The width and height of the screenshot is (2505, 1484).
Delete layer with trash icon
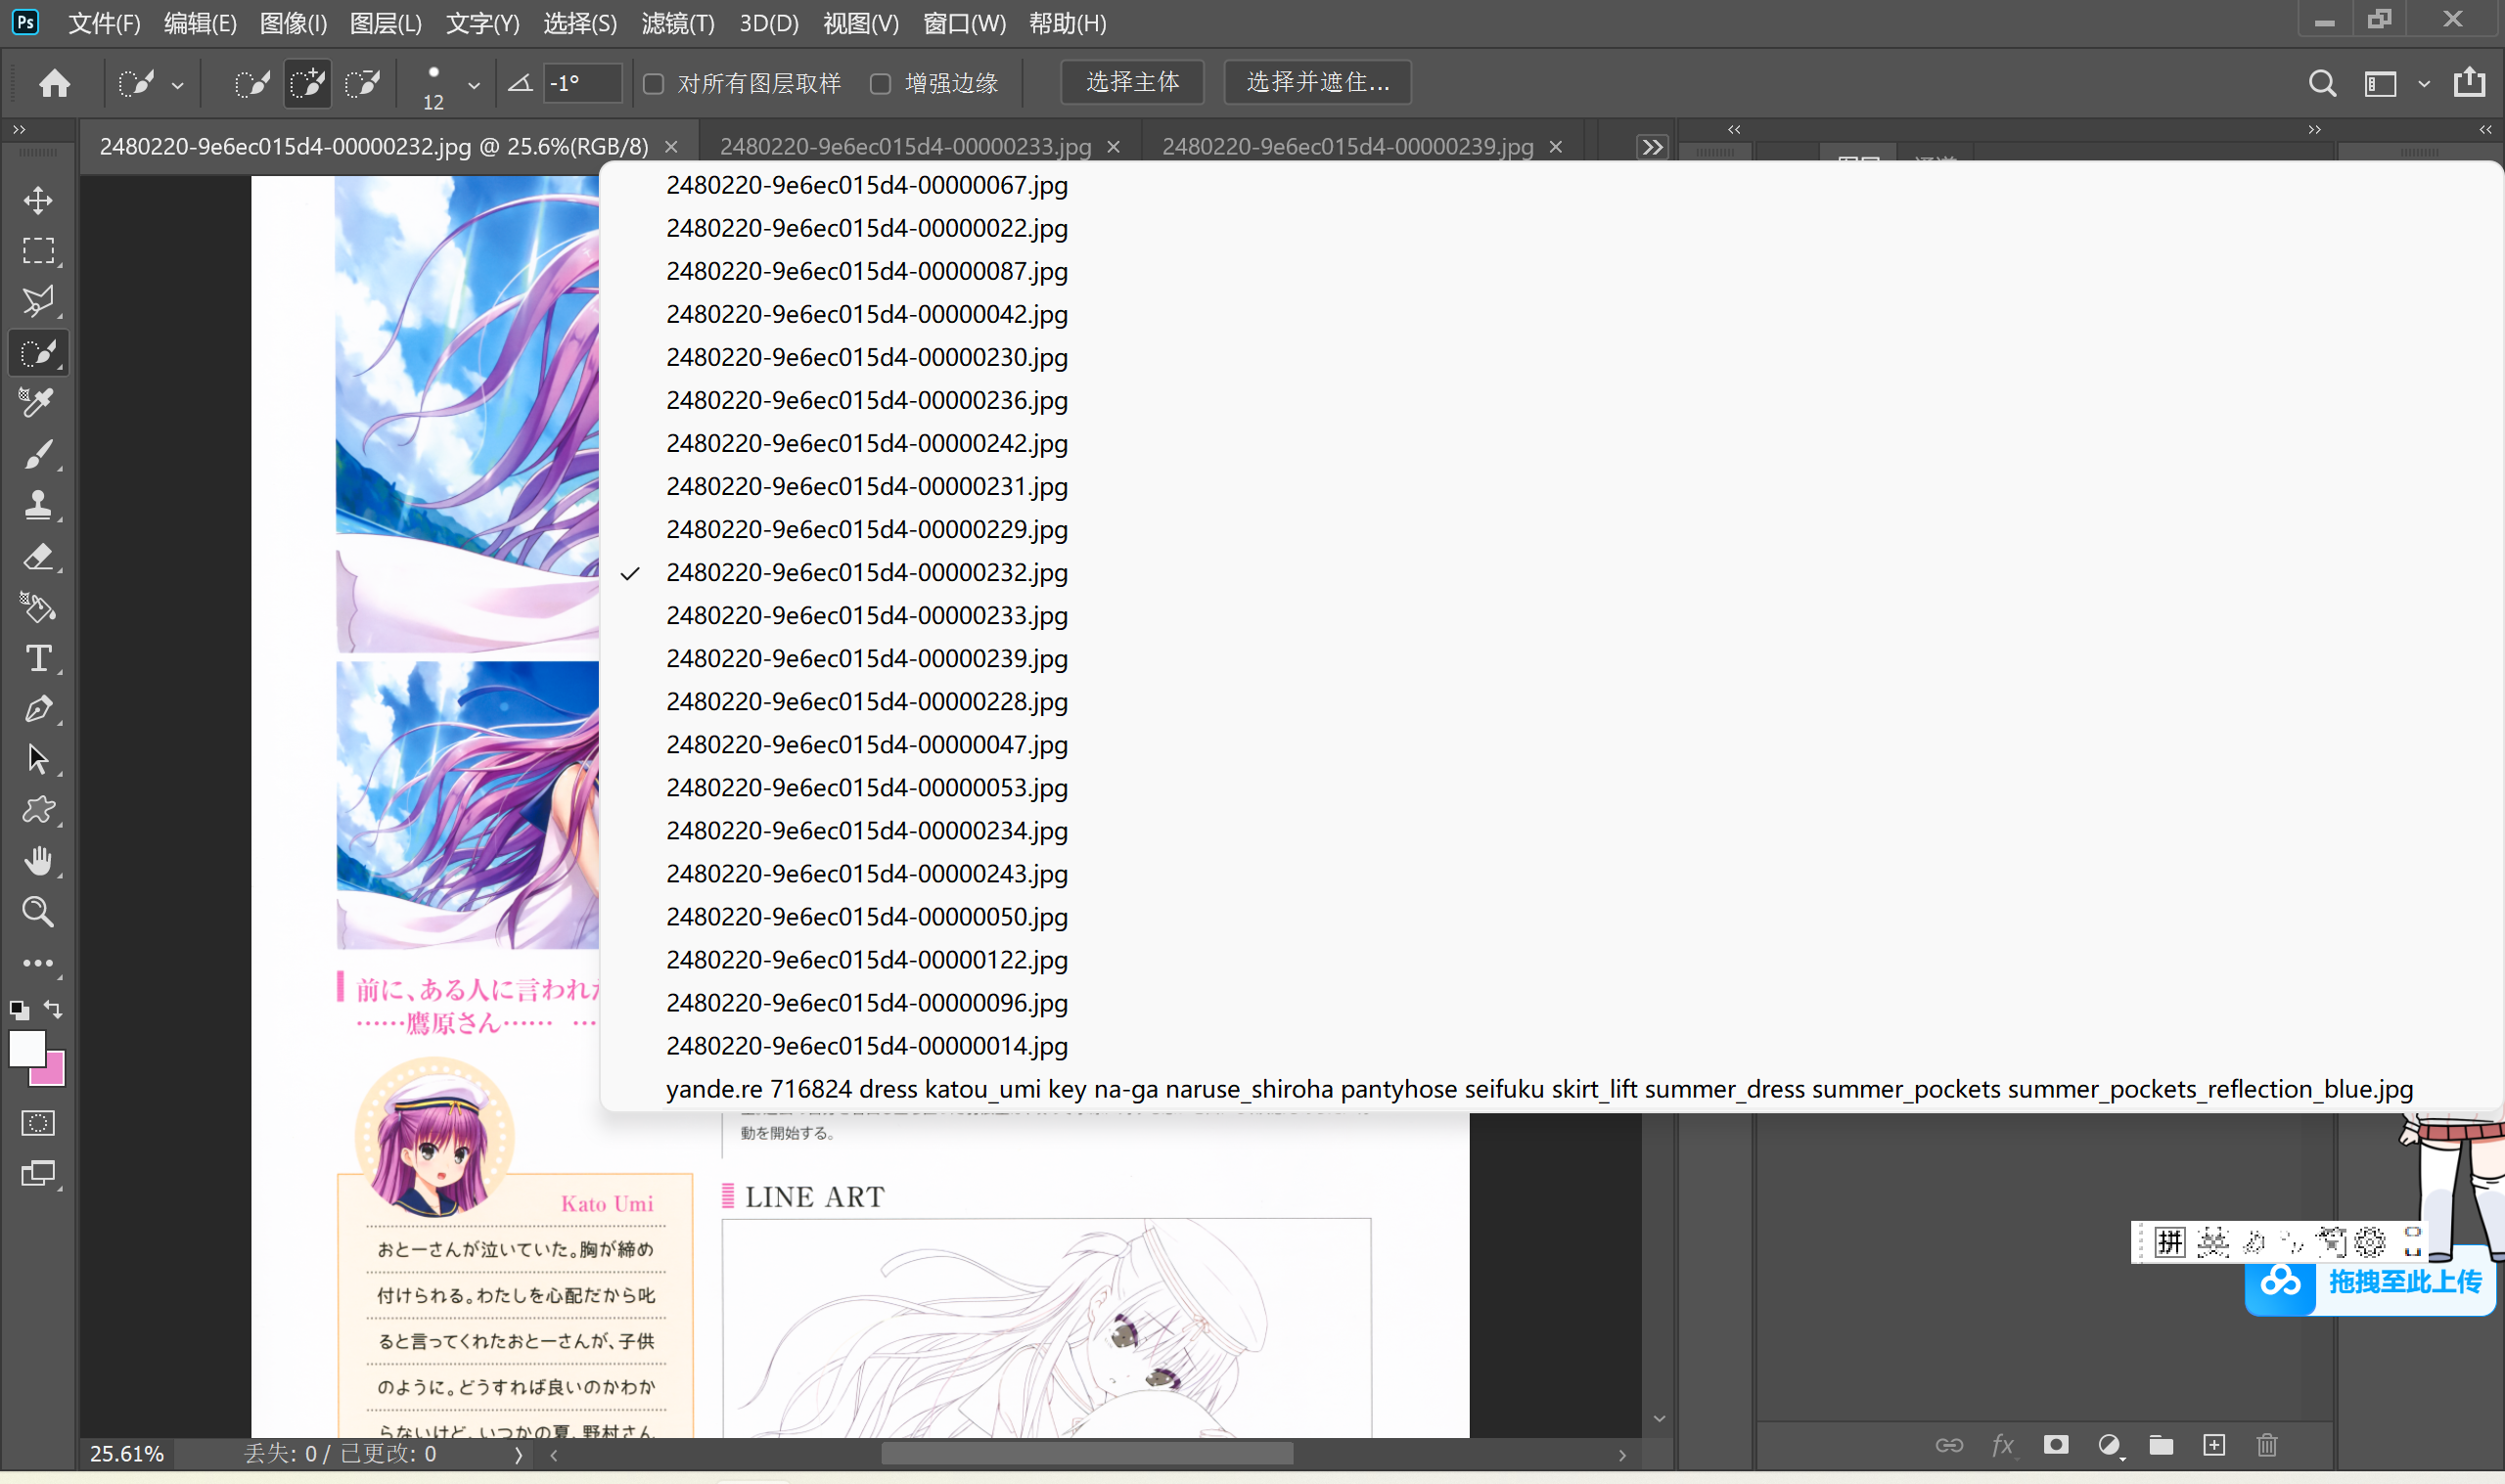2267,1445
